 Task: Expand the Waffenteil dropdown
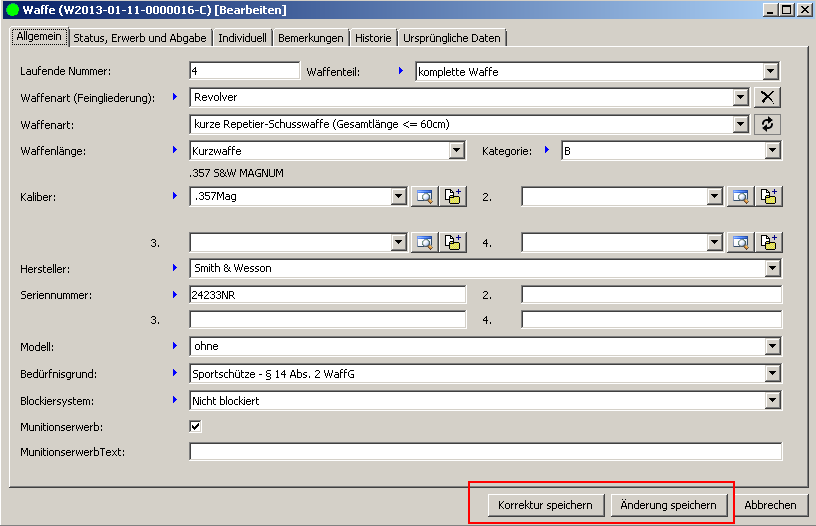tap(770, 72)
